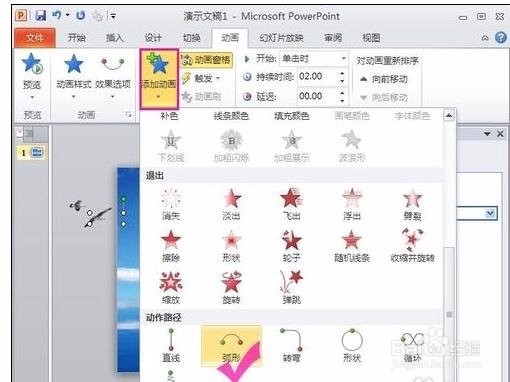Switch to the 设计 ribbon tab
Viewport: 510px width, 382px height.
pyautogui.click(x=153, y=38)
